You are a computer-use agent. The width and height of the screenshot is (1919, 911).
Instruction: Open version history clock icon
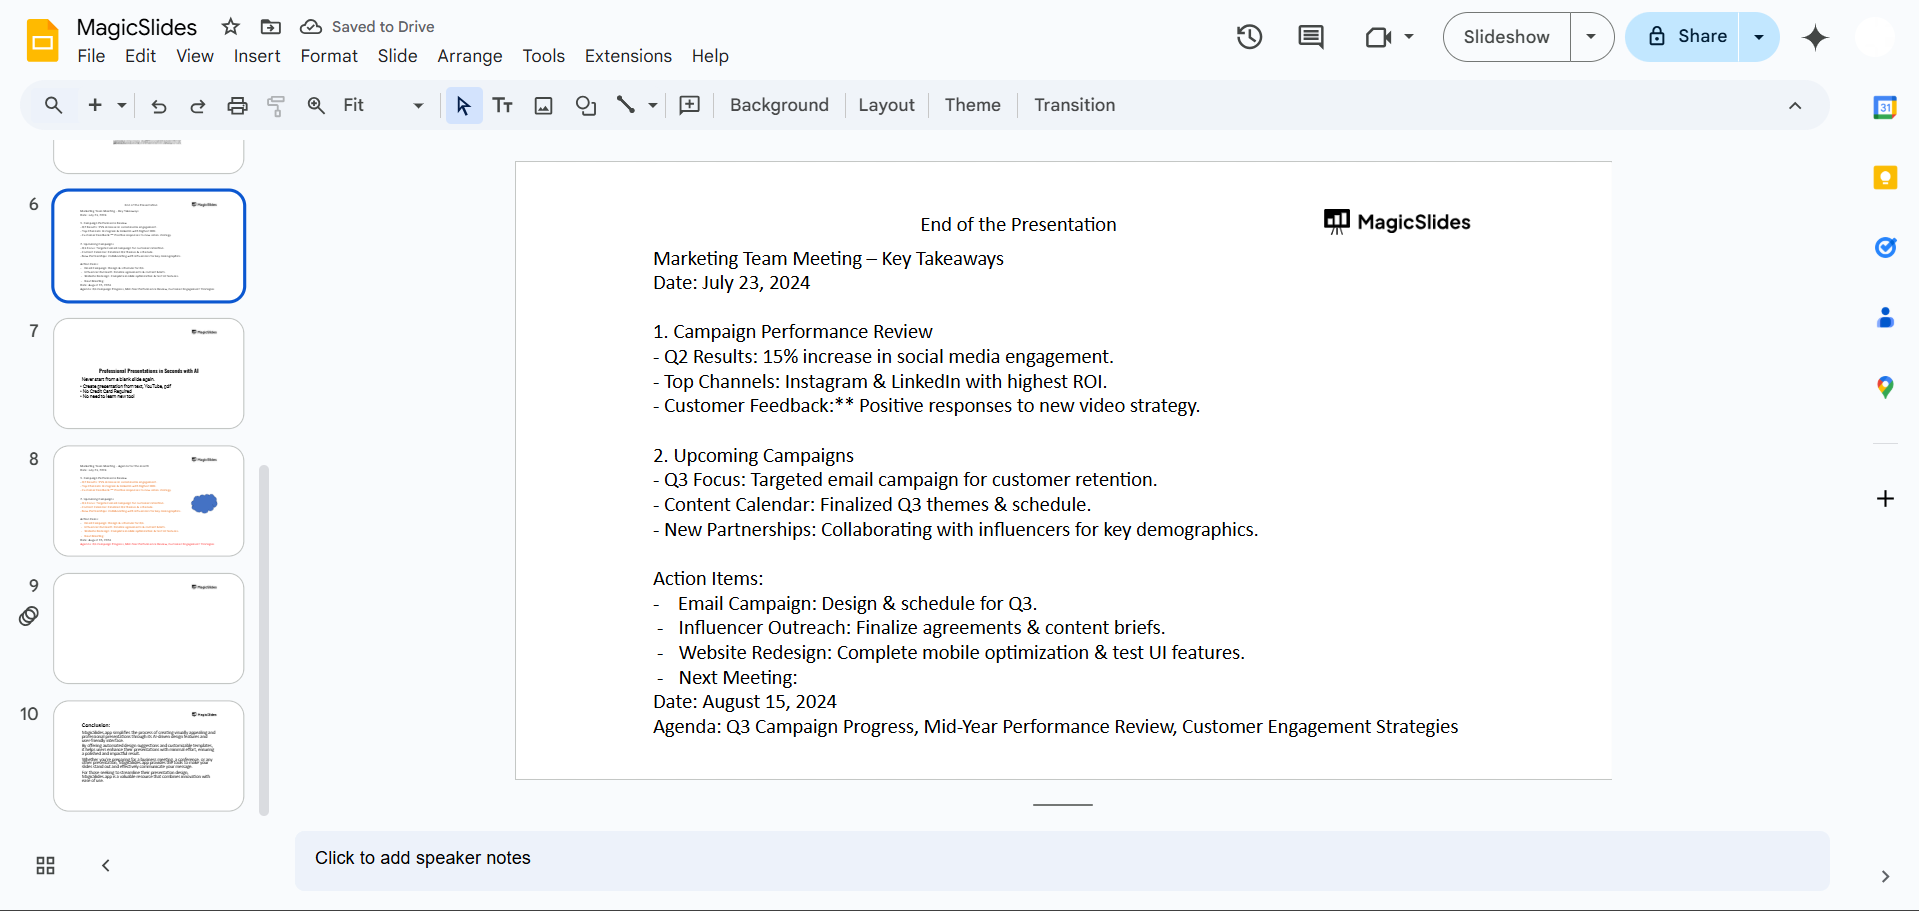[x=1249, y=37]
